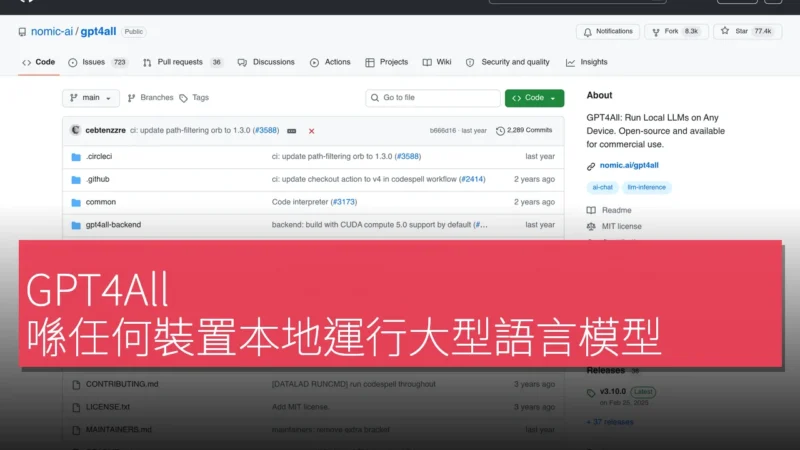
Task: Open cebtenzzre's profile link
Action: pyautogui.click(x=106, y=131)
